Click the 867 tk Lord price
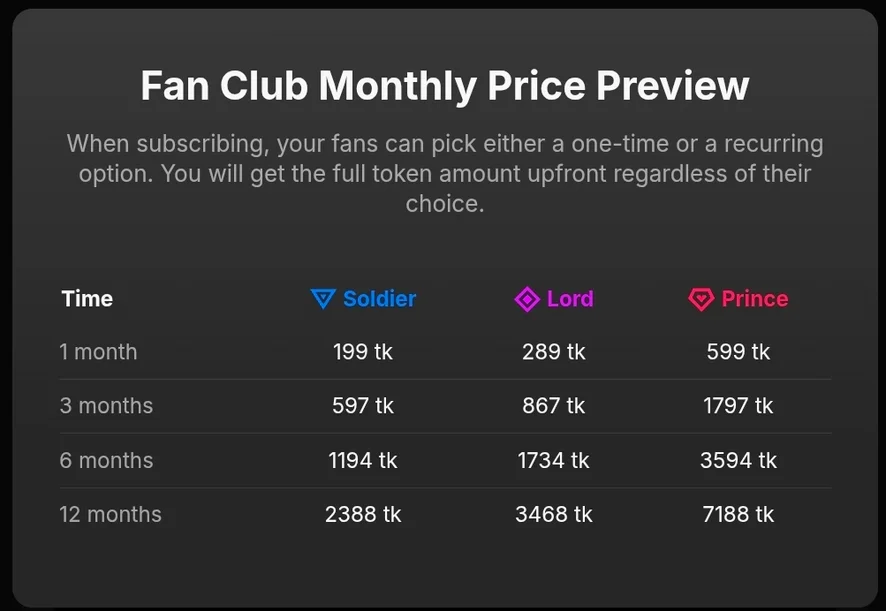Image resolution: width=886 pixels, height=611 pixels. [554, 406]
